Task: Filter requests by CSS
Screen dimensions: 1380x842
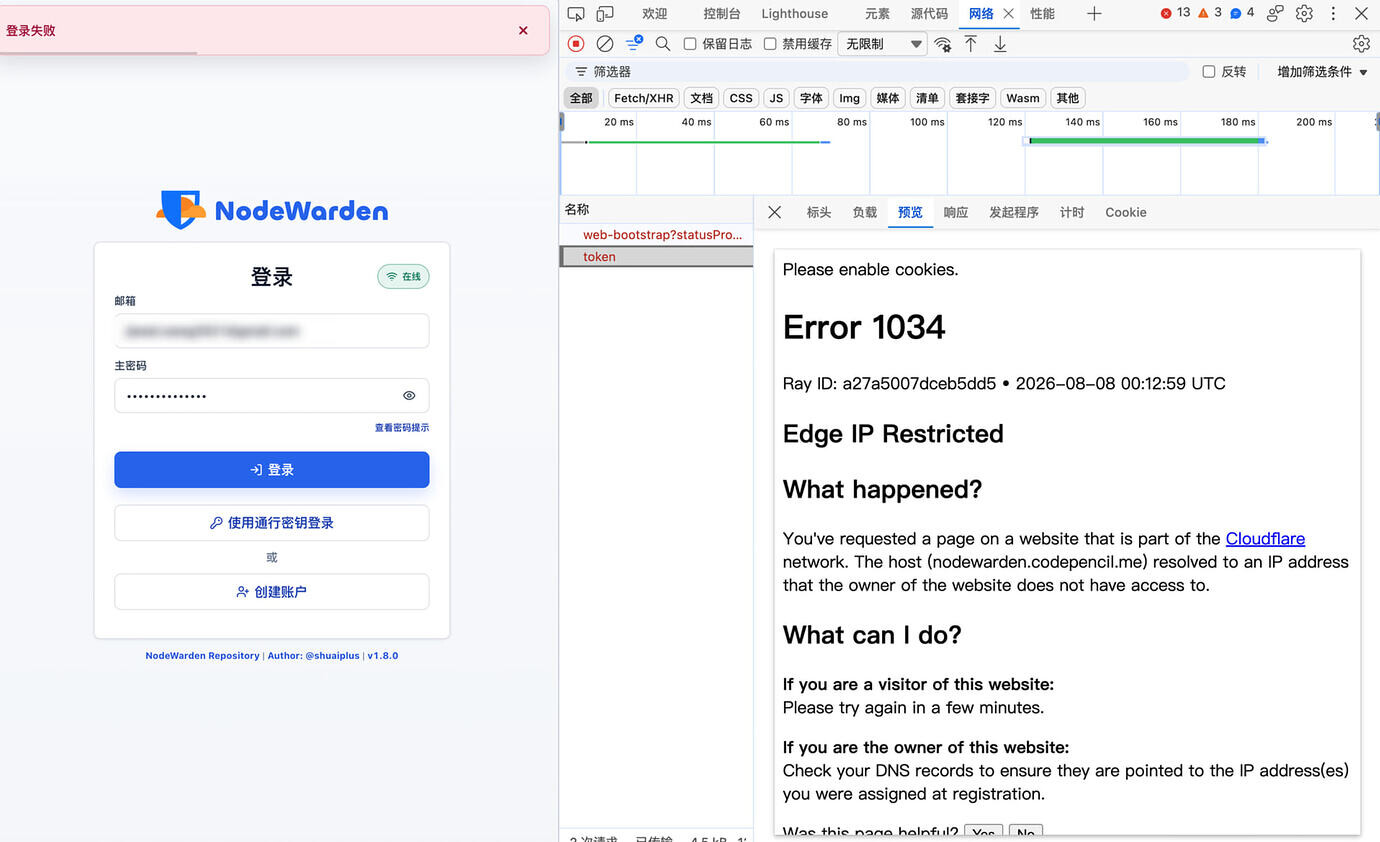Action: click(741, 98)
